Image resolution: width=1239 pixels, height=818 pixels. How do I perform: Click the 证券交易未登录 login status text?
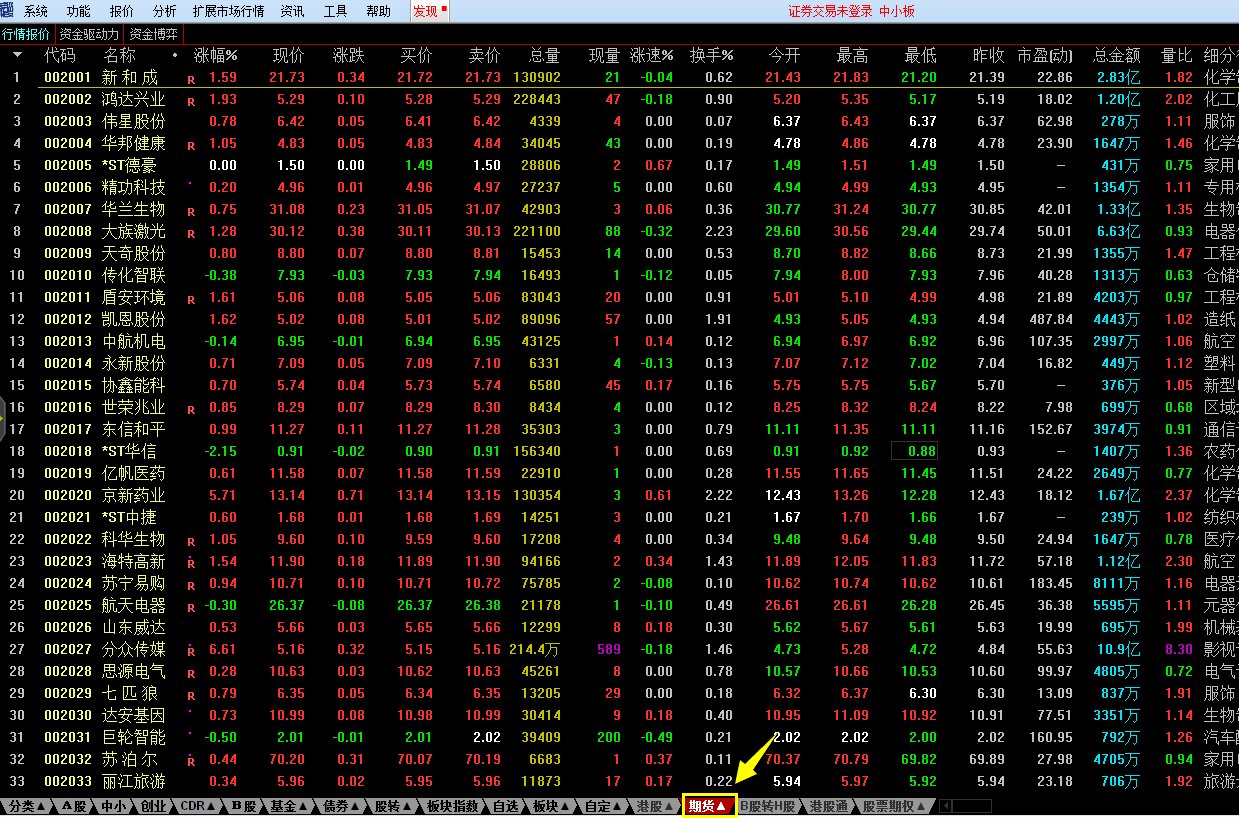coord(830,12)
